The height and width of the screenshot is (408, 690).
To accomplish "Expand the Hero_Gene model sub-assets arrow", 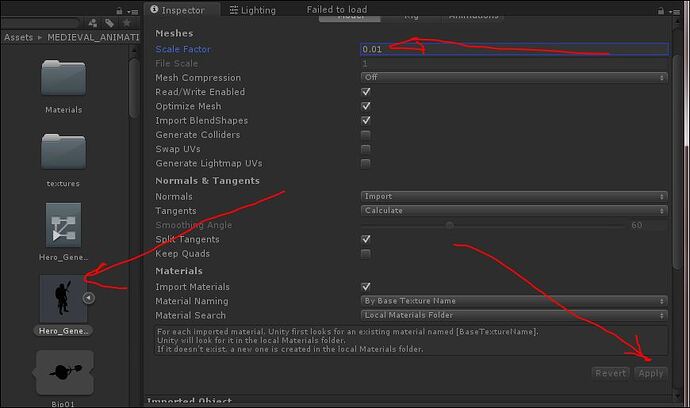I will click(89, 298).
